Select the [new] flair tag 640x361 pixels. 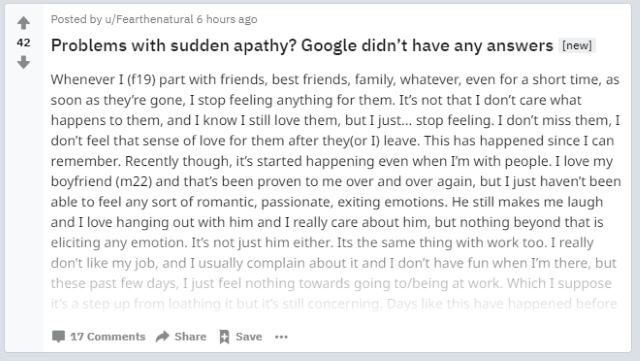pyautogui.click(x=577, y=45)
